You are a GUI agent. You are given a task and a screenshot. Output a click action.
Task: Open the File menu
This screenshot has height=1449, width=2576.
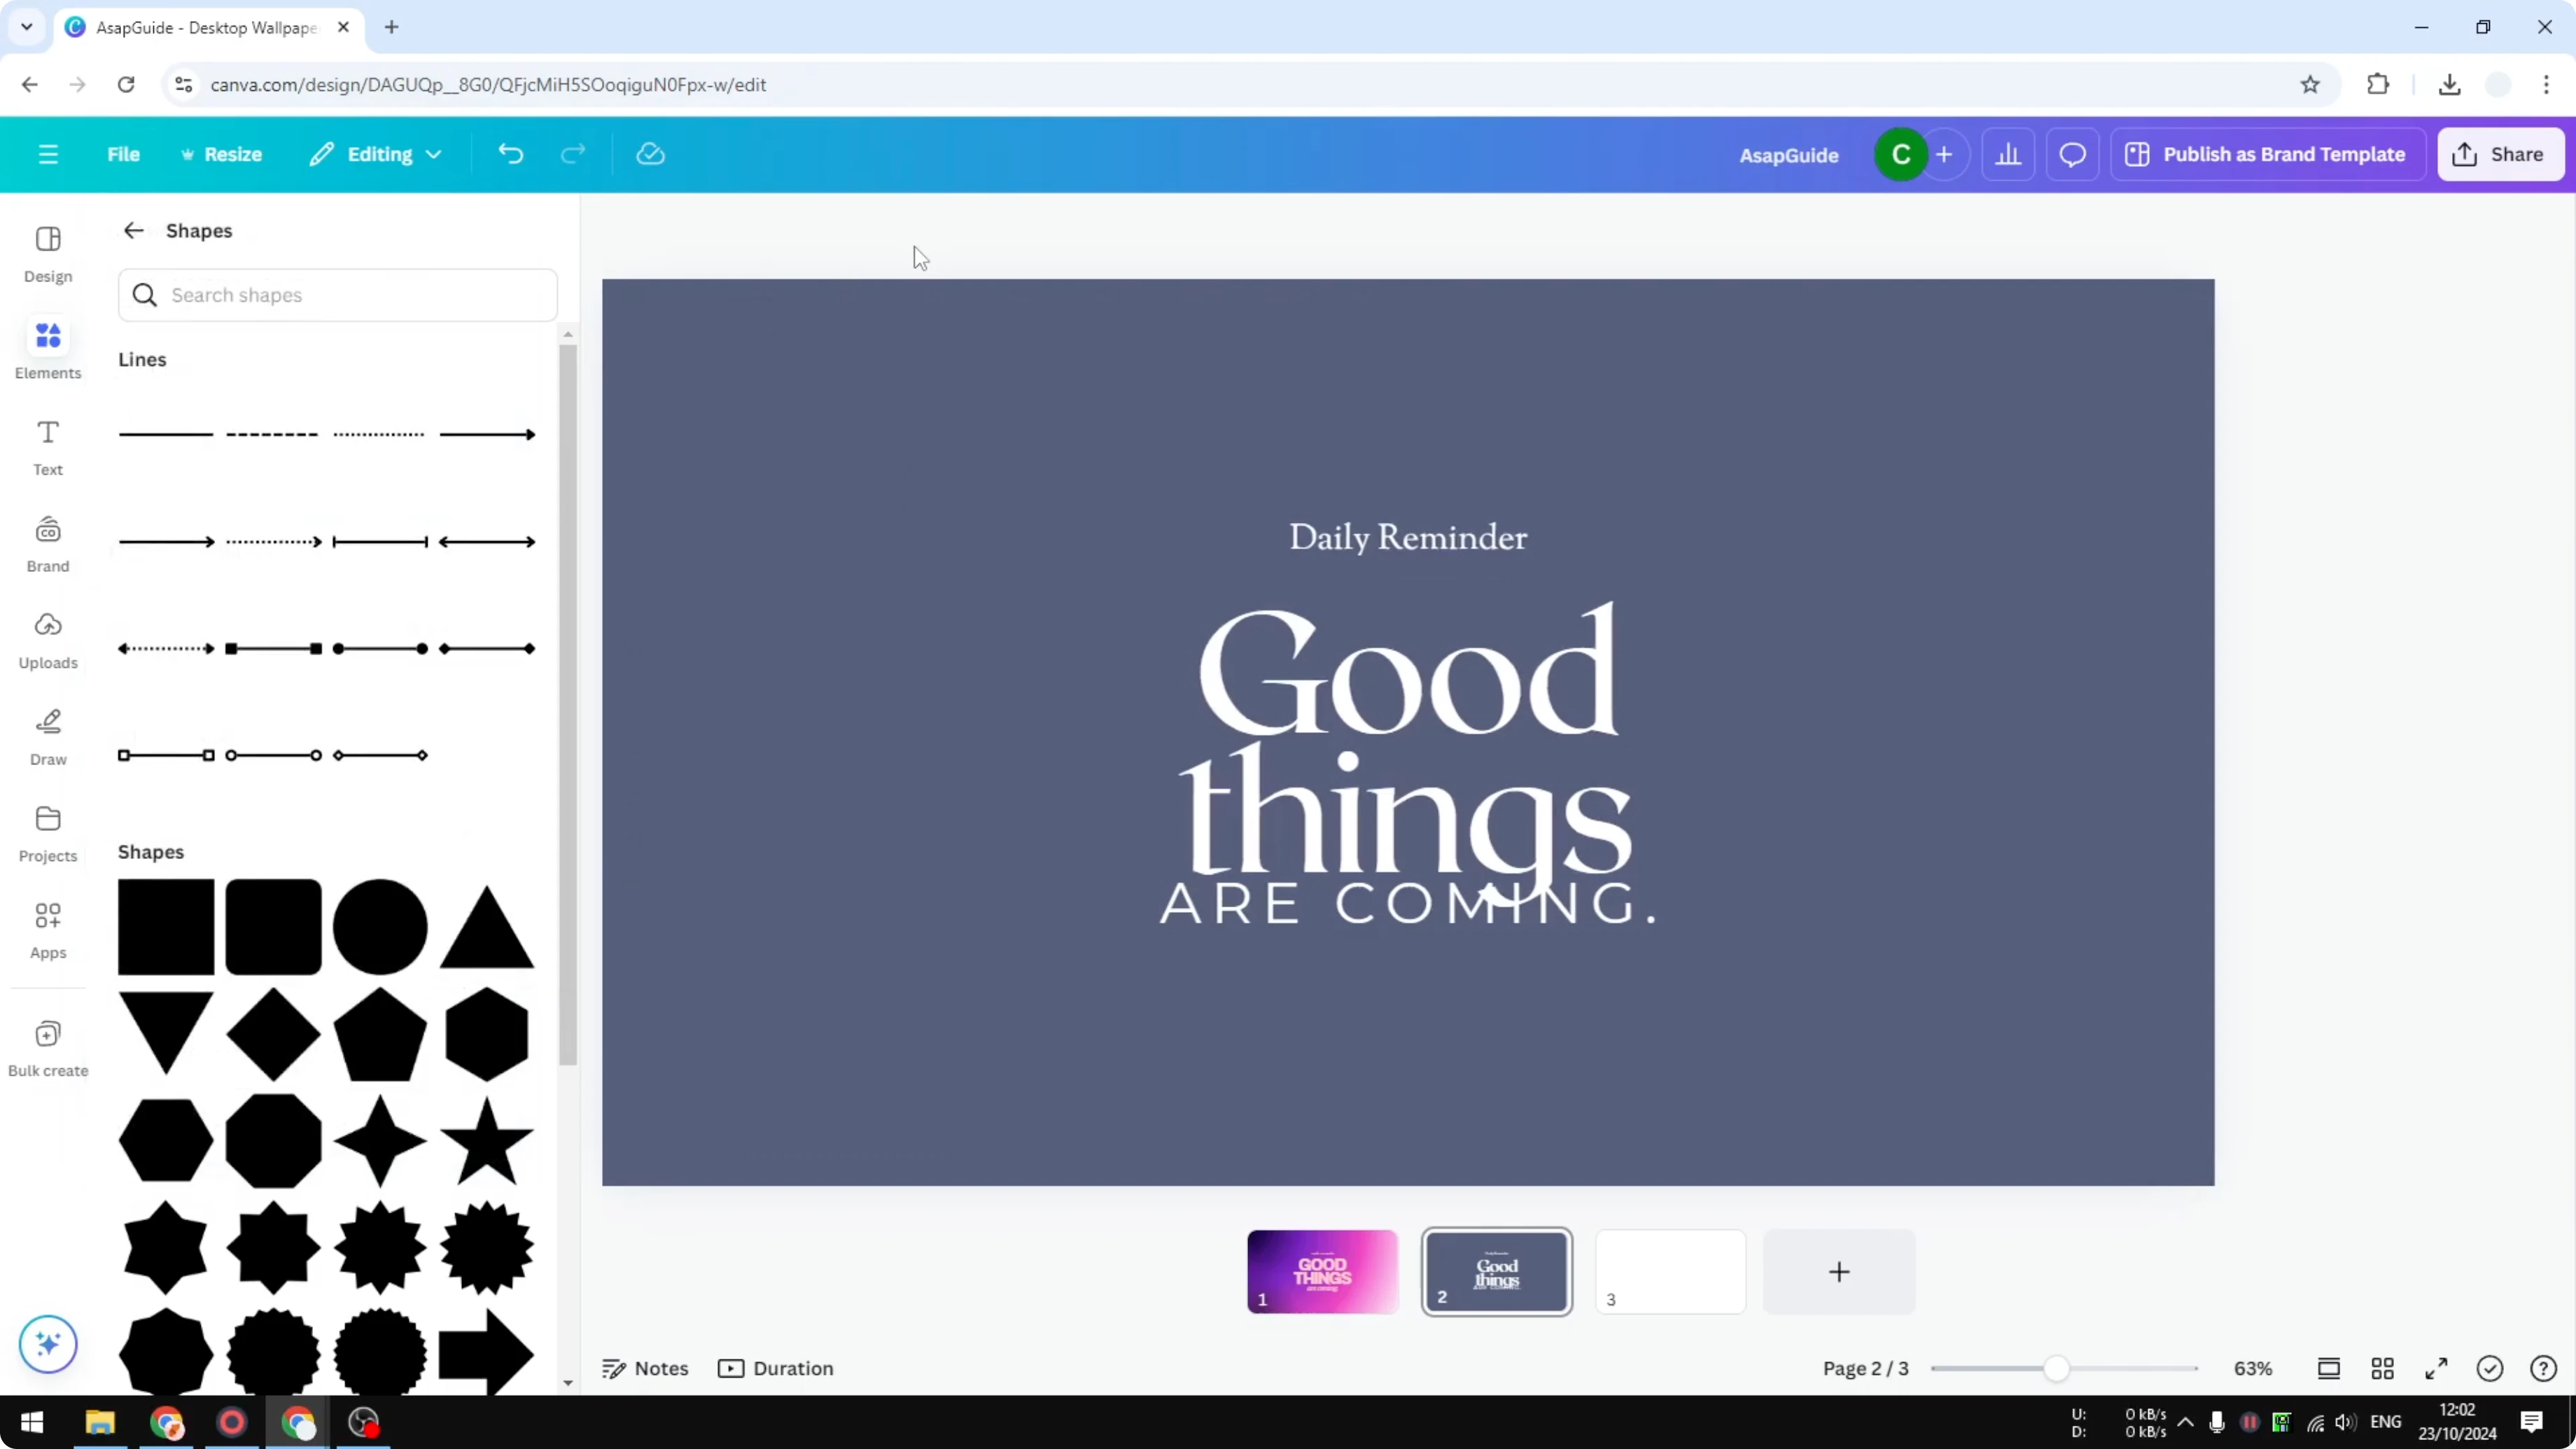tap(123, 153)
